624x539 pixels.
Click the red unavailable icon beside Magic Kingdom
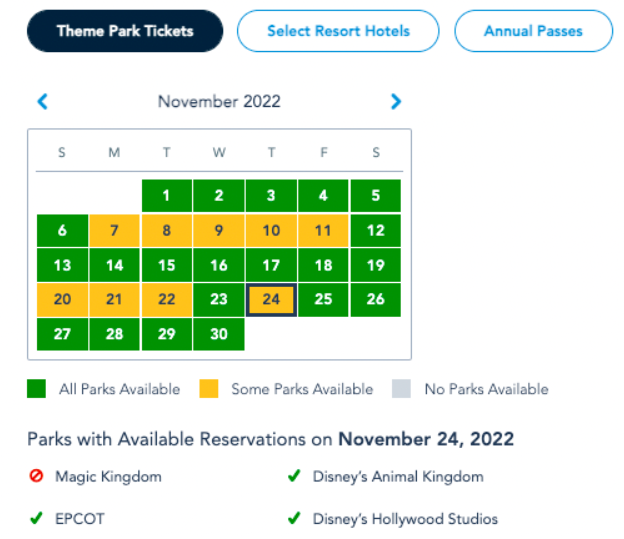coord(36,477)
